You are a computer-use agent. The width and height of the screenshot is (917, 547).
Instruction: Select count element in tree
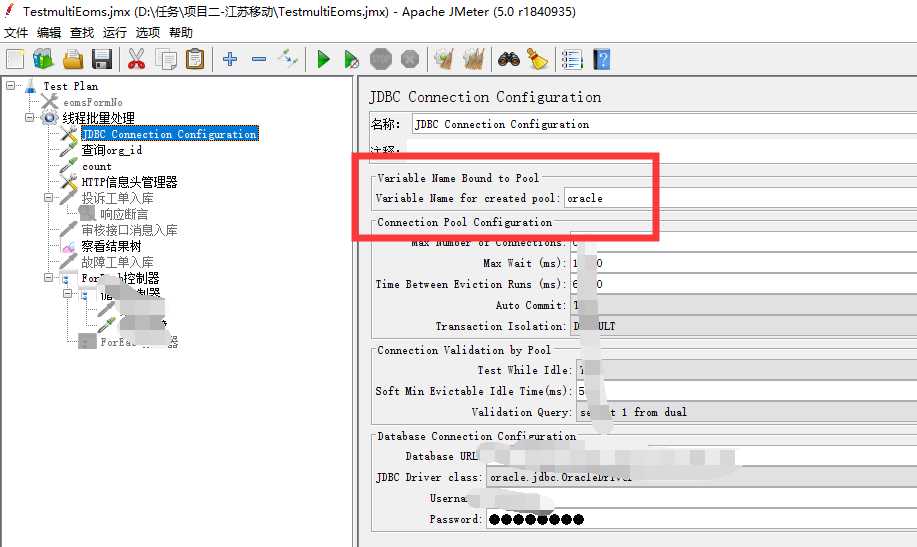[x=96, y=167]
